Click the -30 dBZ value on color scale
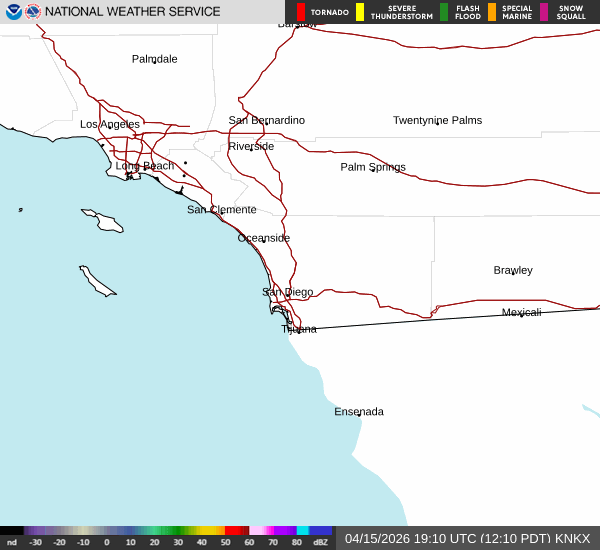The height and width of the screenshot is (550, 600). [x=36, y=542]
